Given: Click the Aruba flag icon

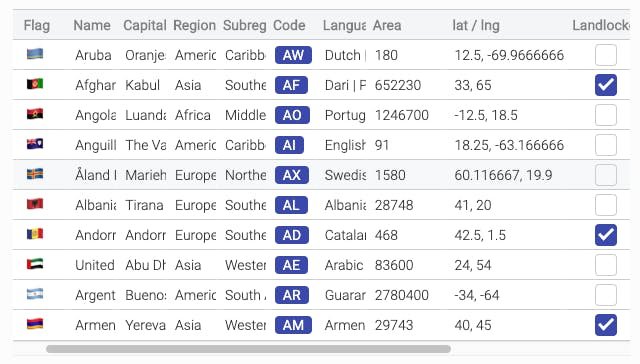Looking at the screenshot, I should point(35,54).
